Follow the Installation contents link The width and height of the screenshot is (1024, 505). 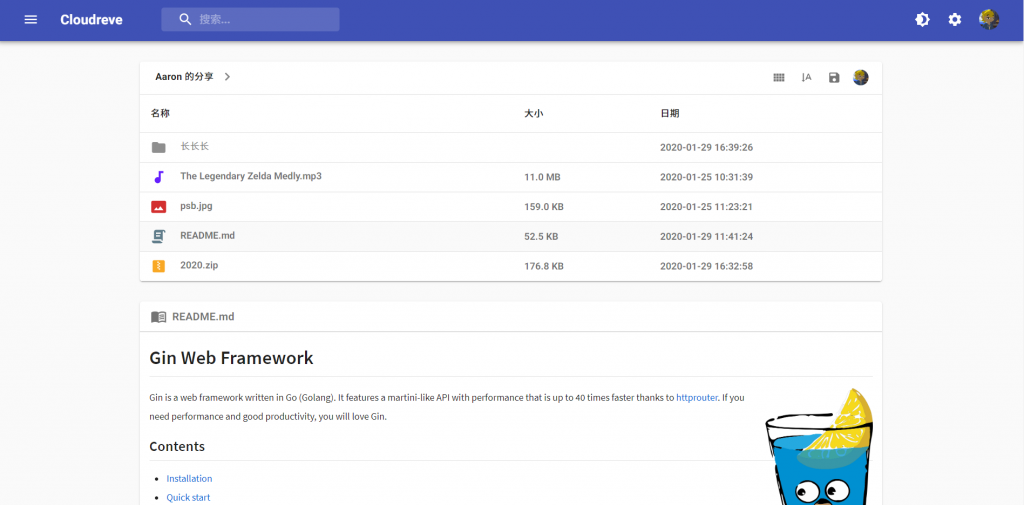(189, 479)
